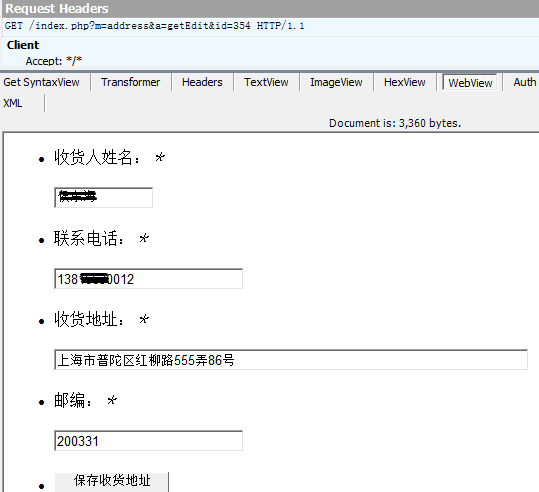Click the 邮编 label
Viewport: 539px width, 492px height.
click(73, 400)
